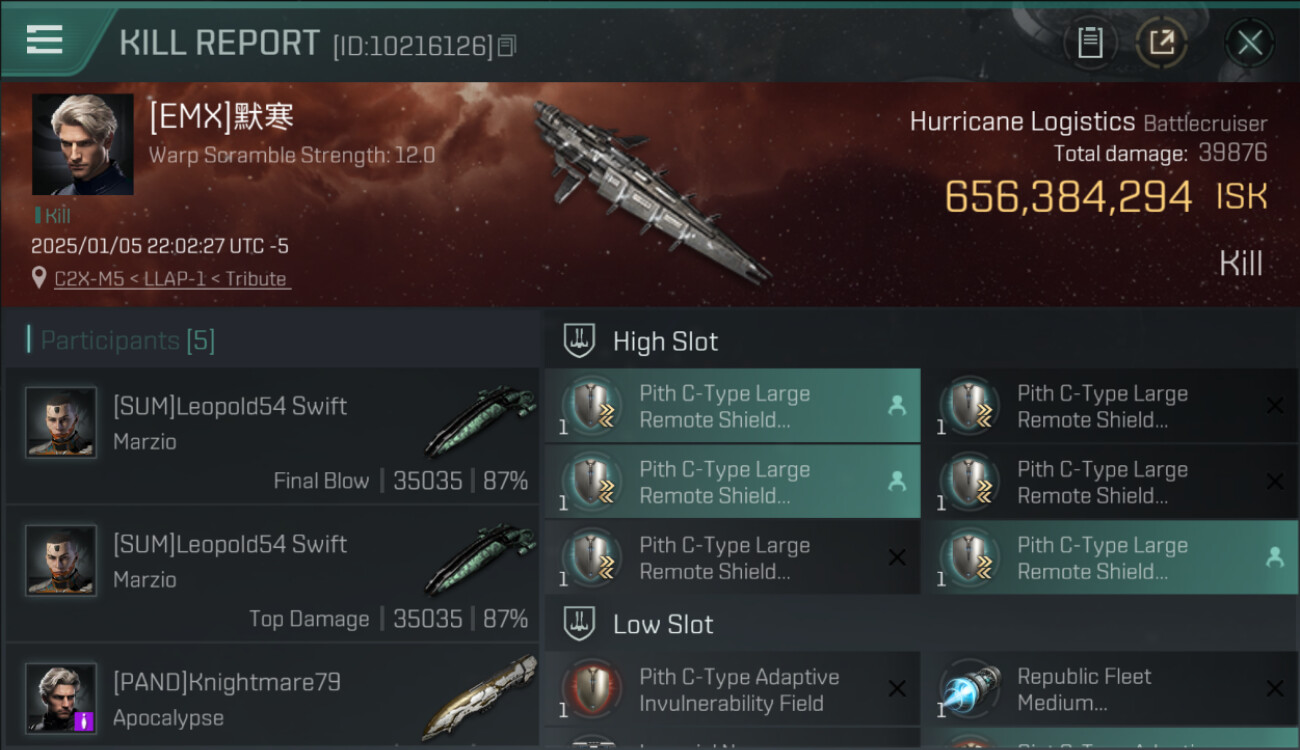Screen dimensions: 1300x750
Task: View the victim pilot portrait
Action: point(83,145)
